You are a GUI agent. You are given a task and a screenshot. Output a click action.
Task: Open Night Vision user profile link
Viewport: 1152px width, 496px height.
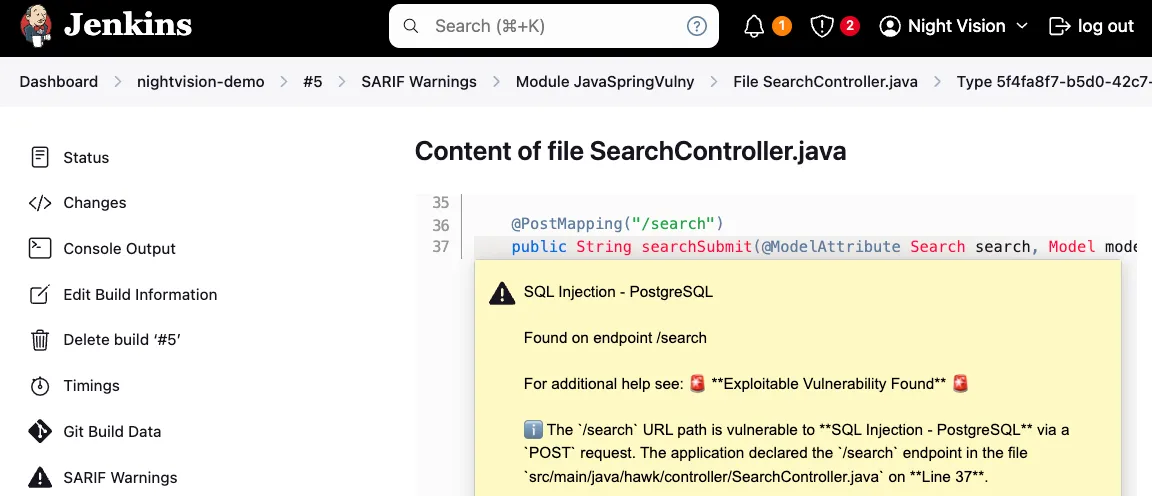tap(956, 26)
